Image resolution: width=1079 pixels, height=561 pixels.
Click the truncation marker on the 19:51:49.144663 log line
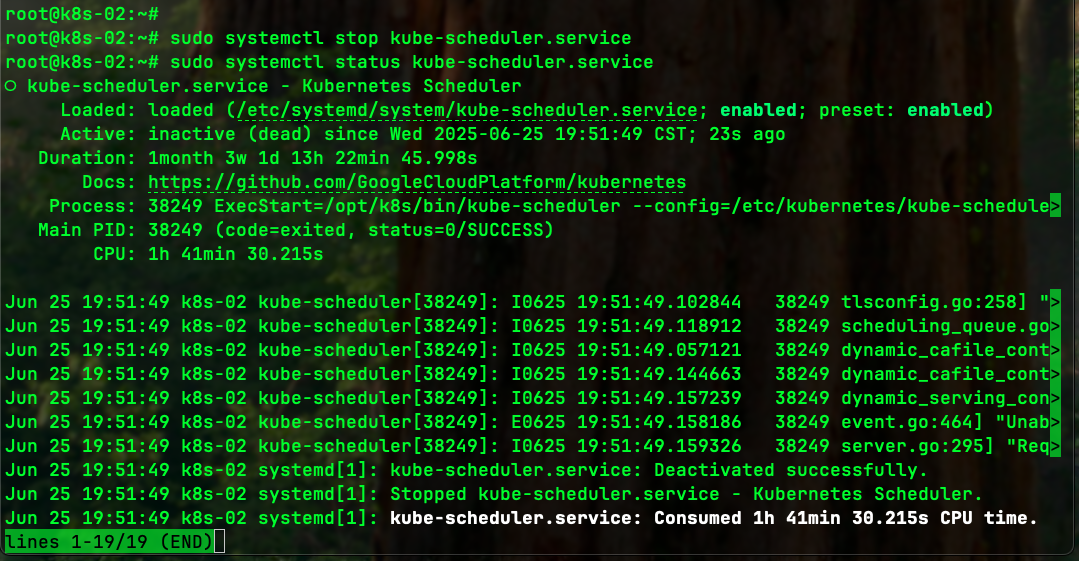pos(1055,374)
